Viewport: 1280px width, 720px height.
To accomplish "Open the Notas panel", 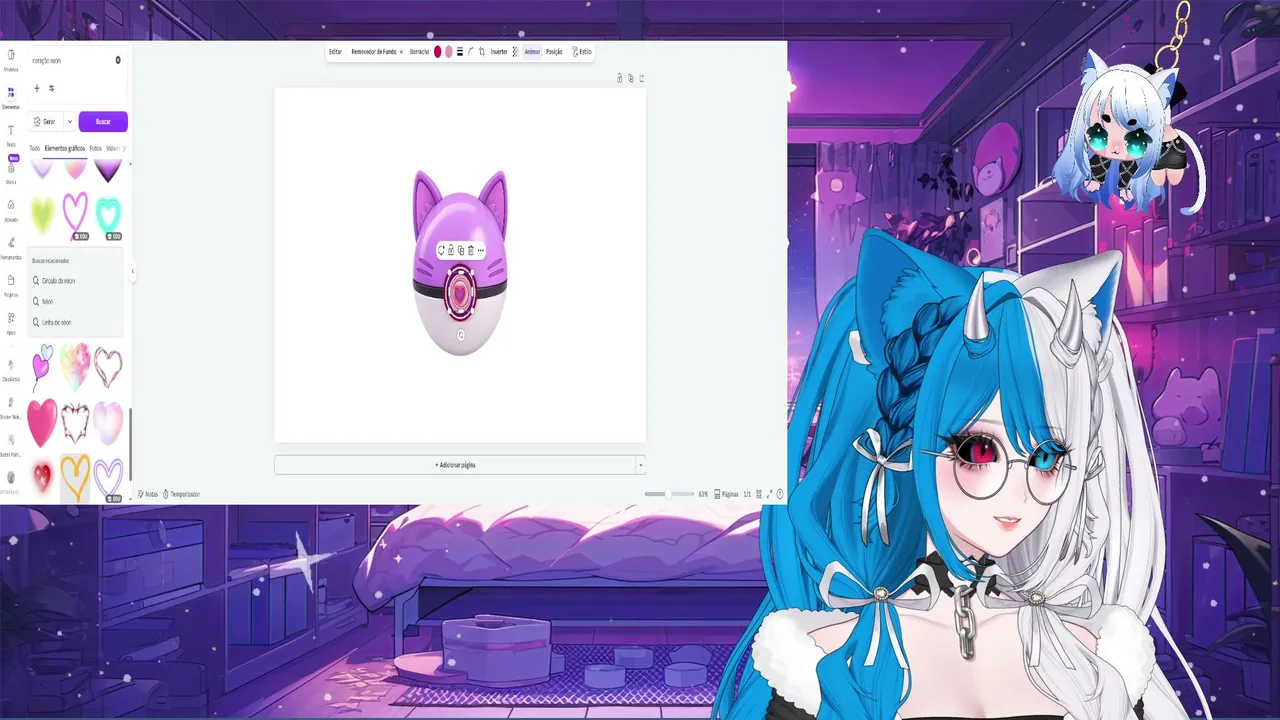I will 148,494.
